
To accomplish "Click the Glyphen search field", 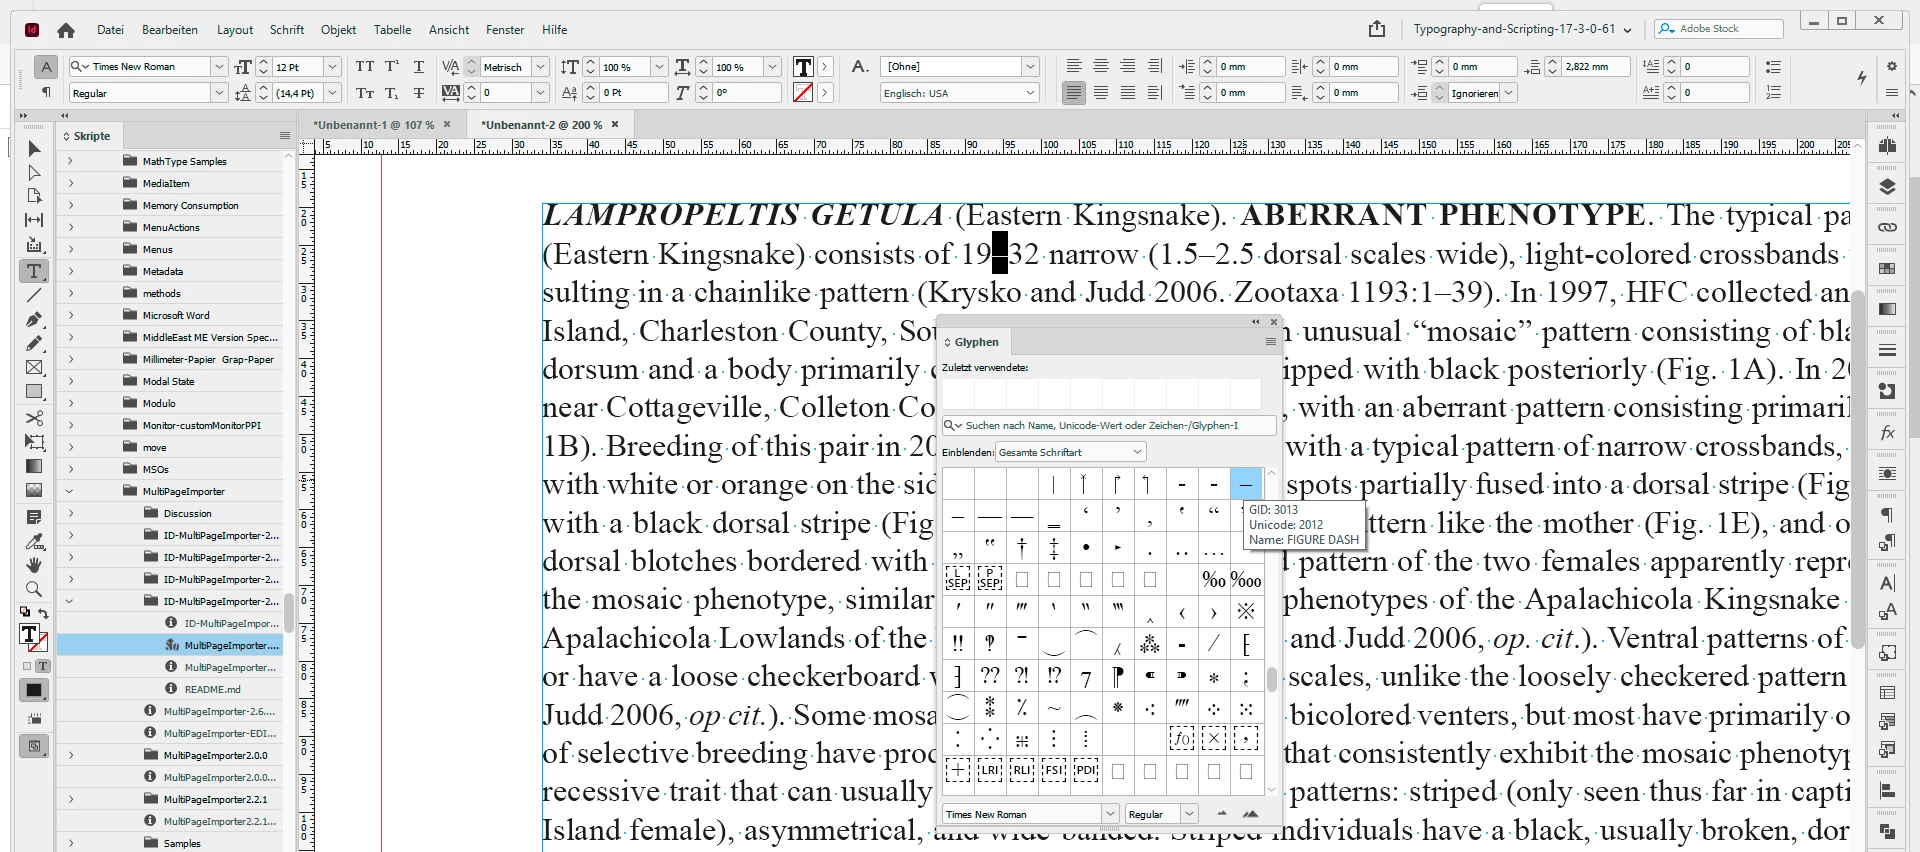I will (x=1109, y=425).
